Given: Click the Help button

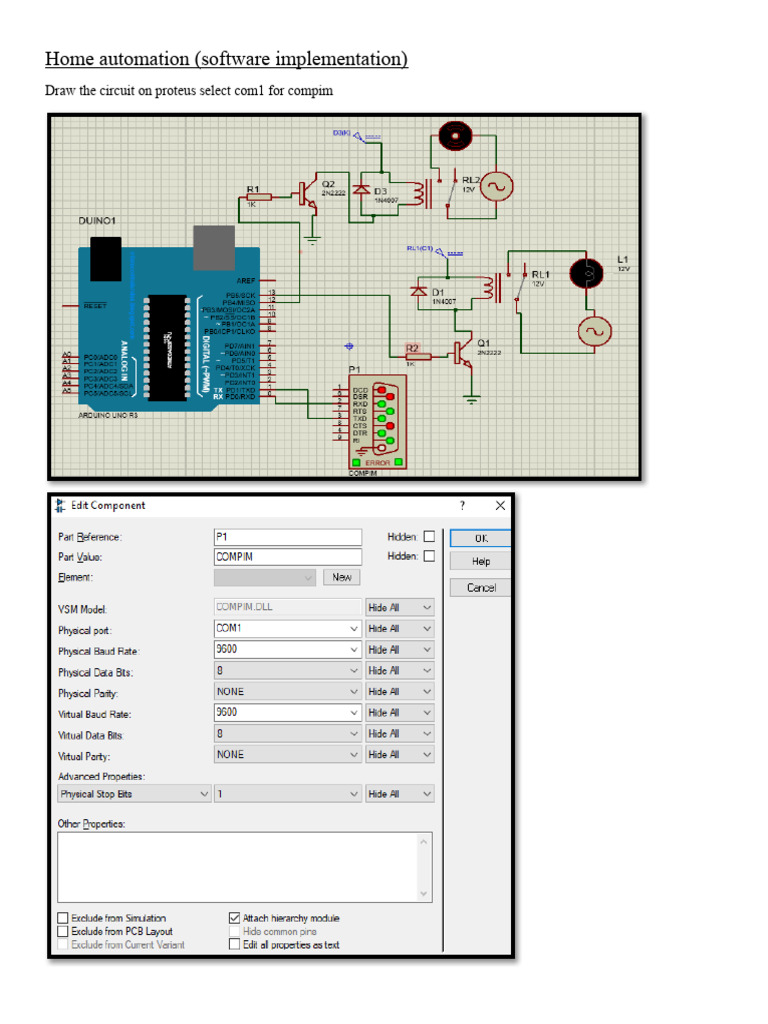Looking at the screenshot, I should pos(481,562).
